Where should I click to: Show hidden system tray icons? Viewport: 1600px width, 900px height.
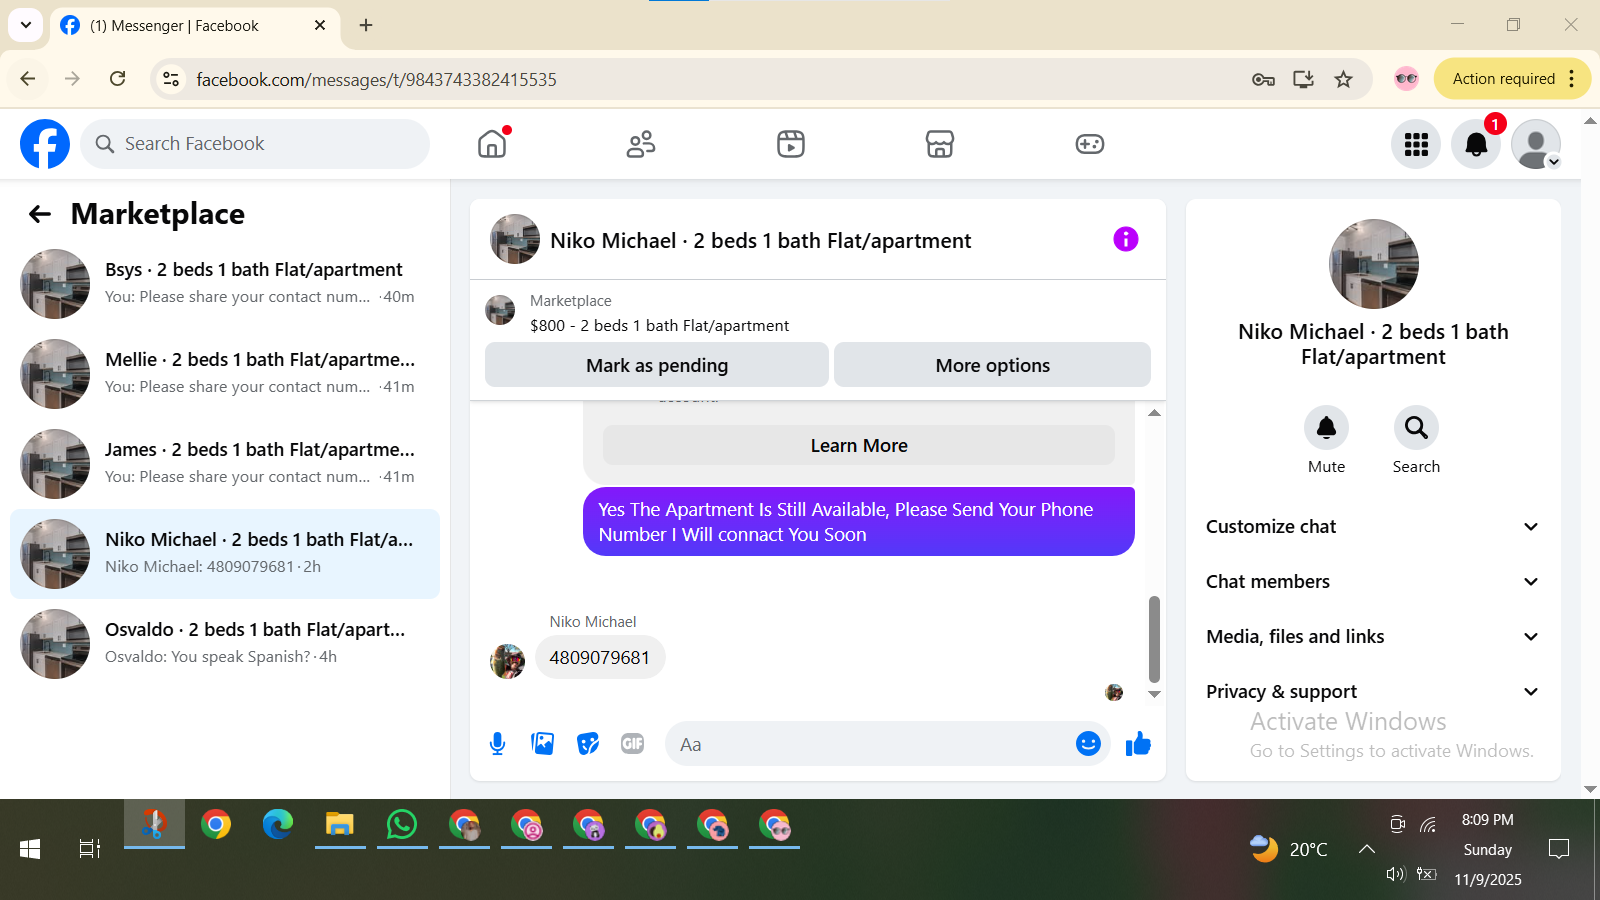tap(1366, 849)
